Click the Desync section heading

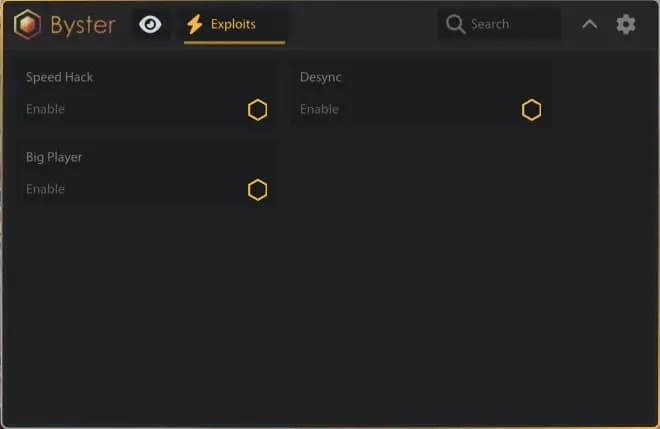[321, 77]
